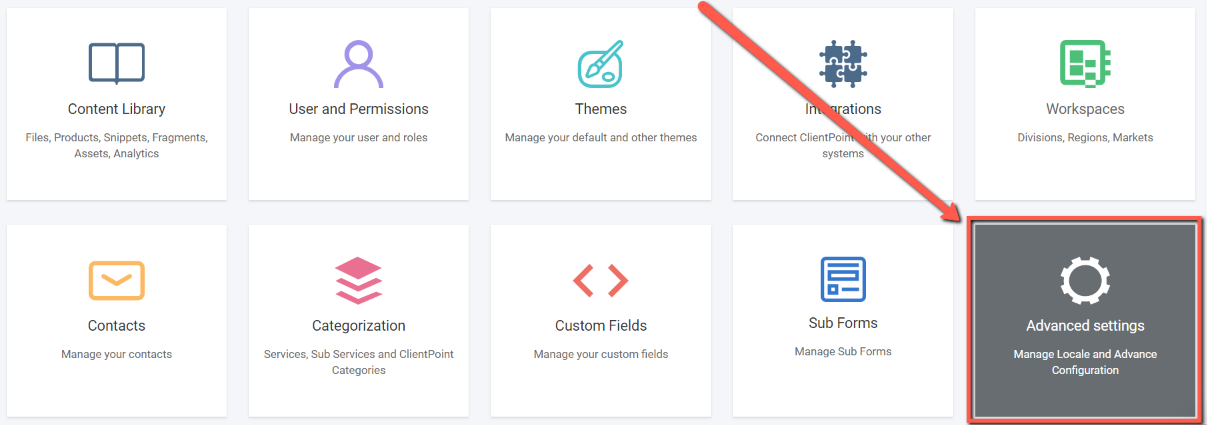This screenshot has width=1207, height=425.
Task: Select the User and Permissions person icon
Action: coord(358,64)
